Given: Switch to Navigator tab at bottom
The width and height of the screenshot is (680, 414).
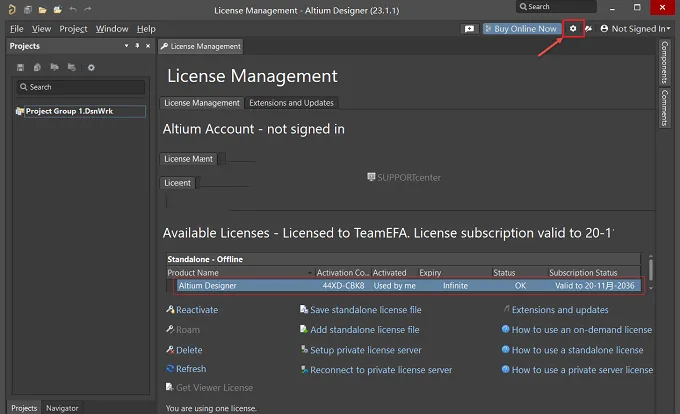Looking at the screenshot, I should click(62, 408).
